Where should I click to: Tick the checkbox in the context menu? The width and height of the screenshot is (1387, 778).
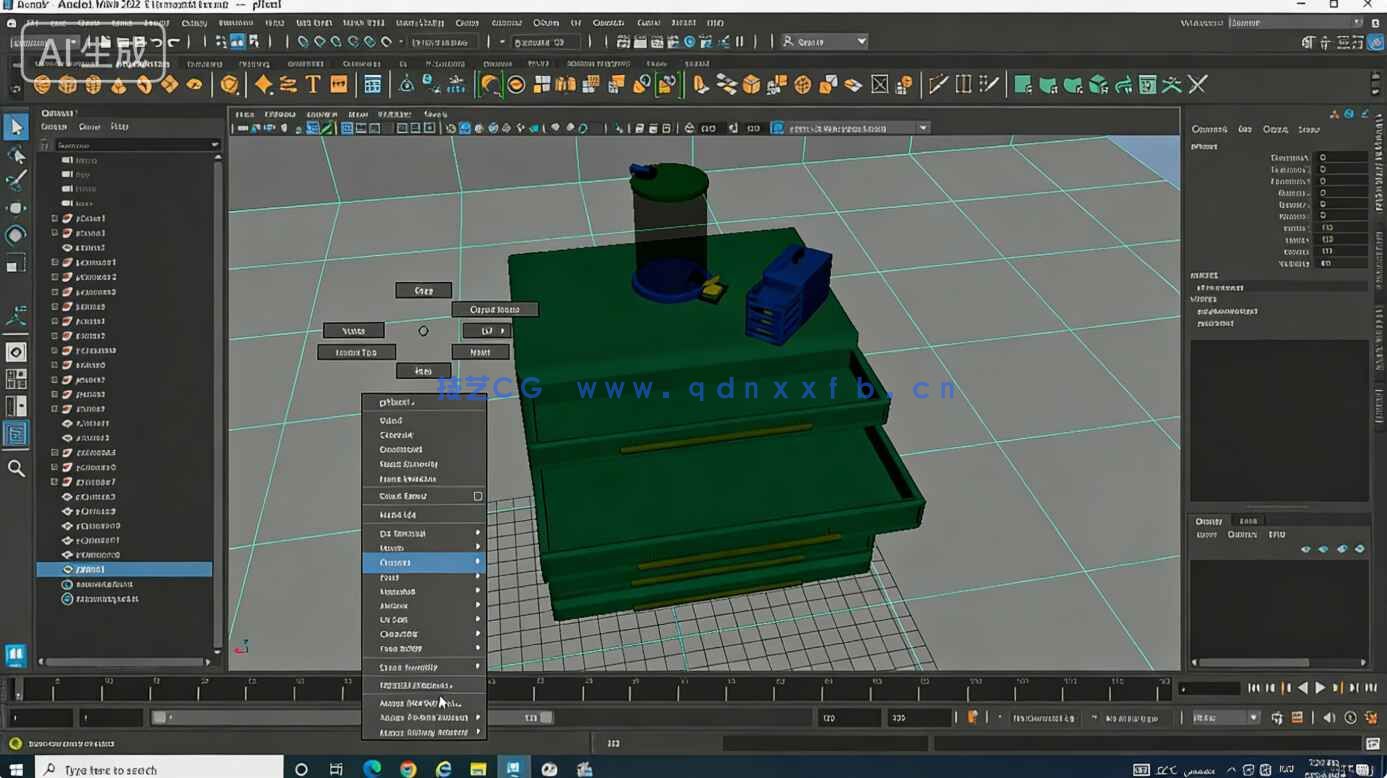pyautogui.click(x=477, y=496)
